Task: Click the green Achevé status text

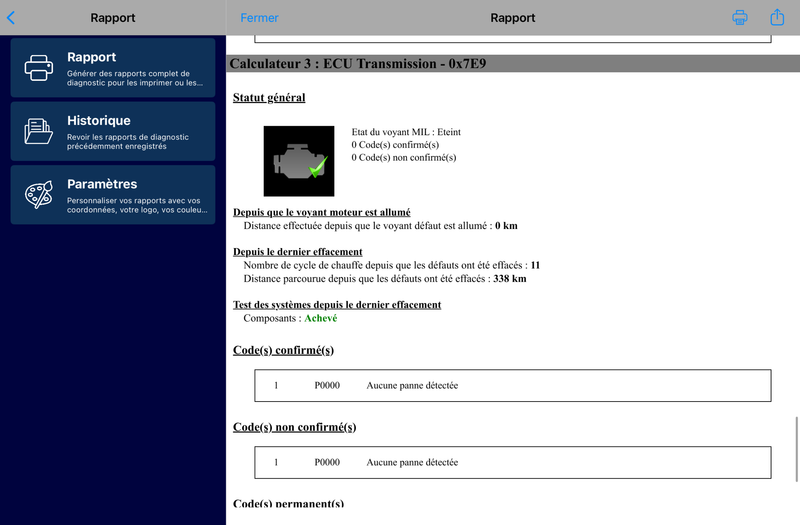Action: (321, 318)
